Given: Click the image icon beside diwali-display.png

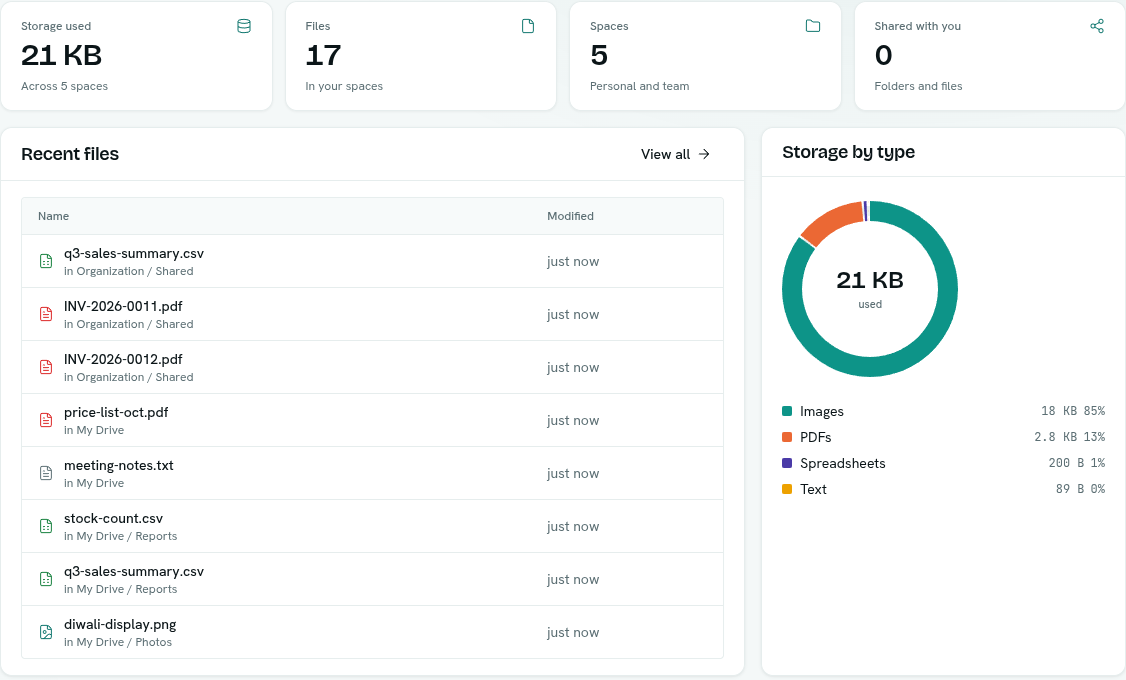Looking at the screenshot, I should [x=46, y=633].
